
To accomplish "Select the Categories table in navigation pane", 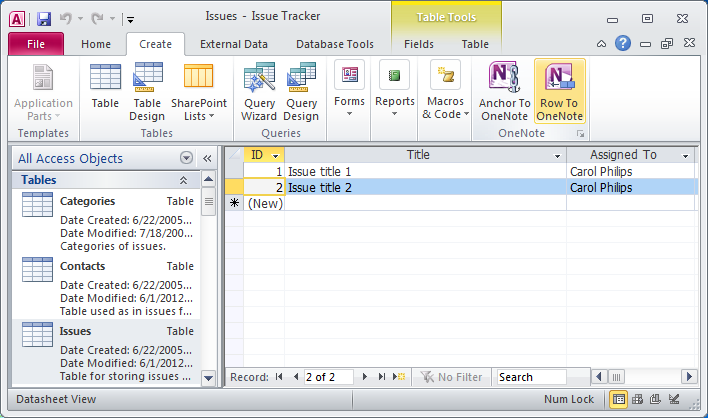I will coord(107,223).
